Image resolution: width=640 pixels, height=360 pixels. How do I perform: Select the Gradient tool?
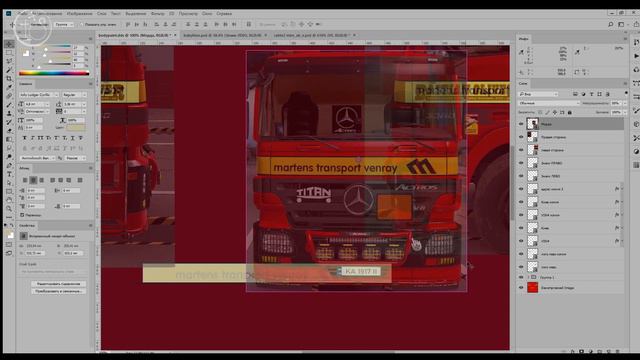pos(9,139)
